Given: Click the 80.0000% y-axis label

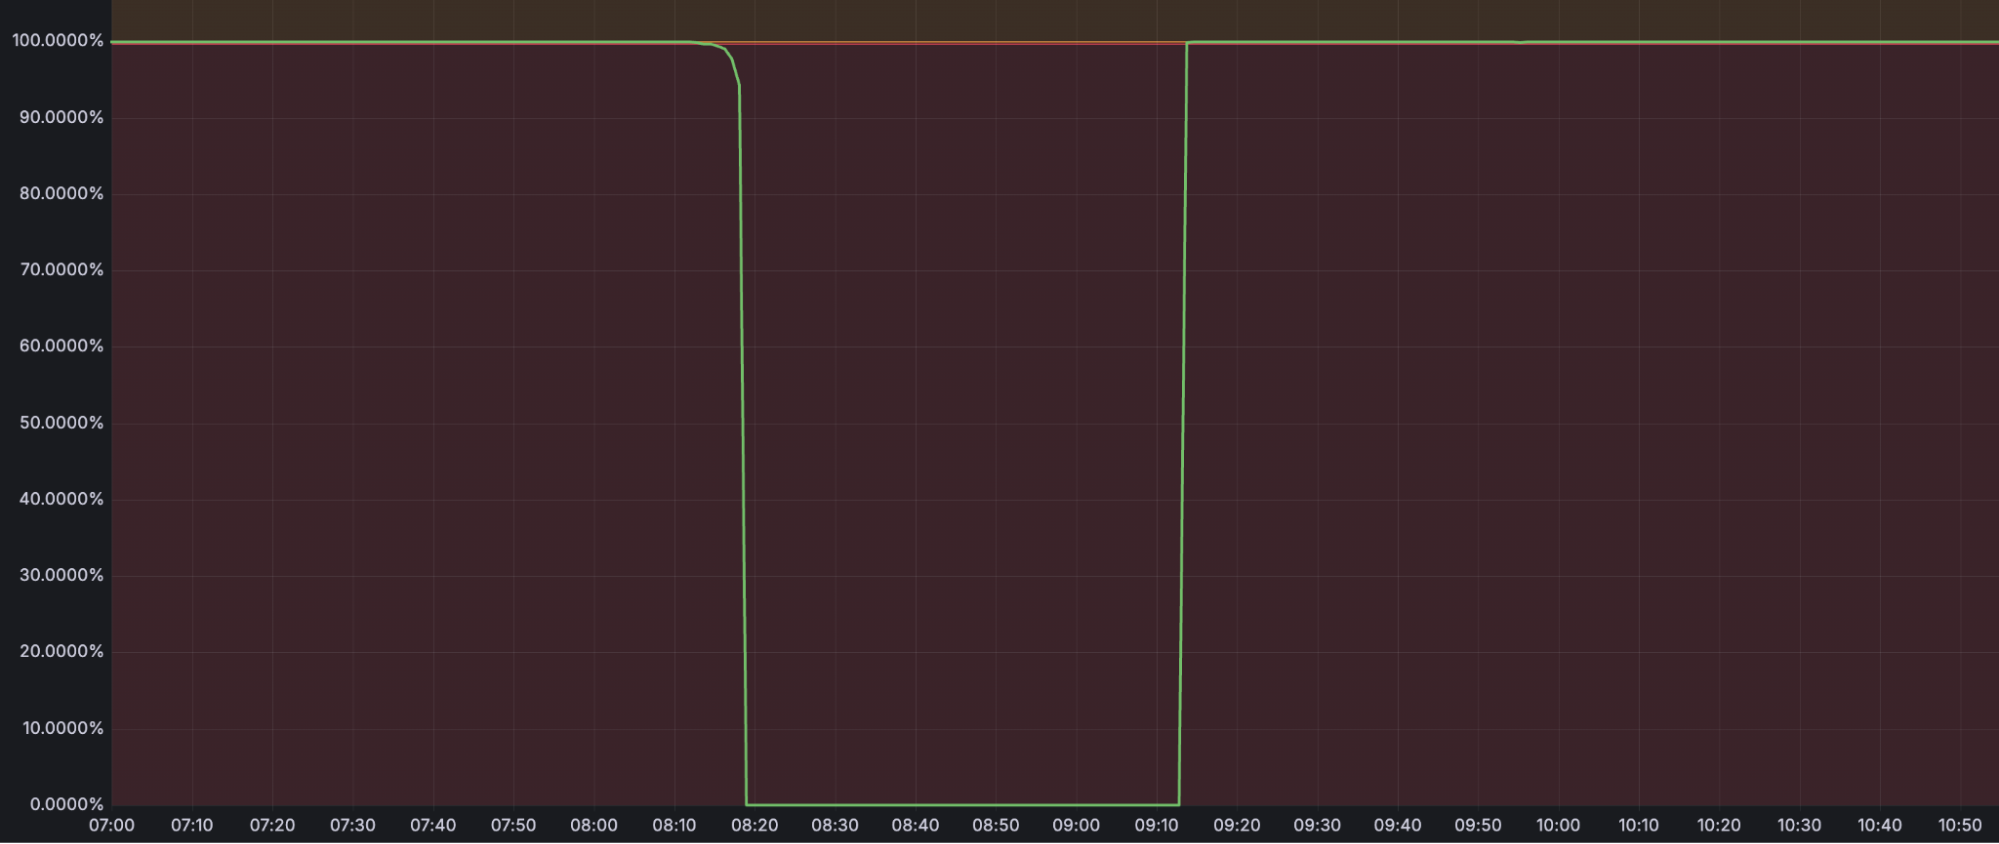Looking at the screenshot, I should 61,193.
